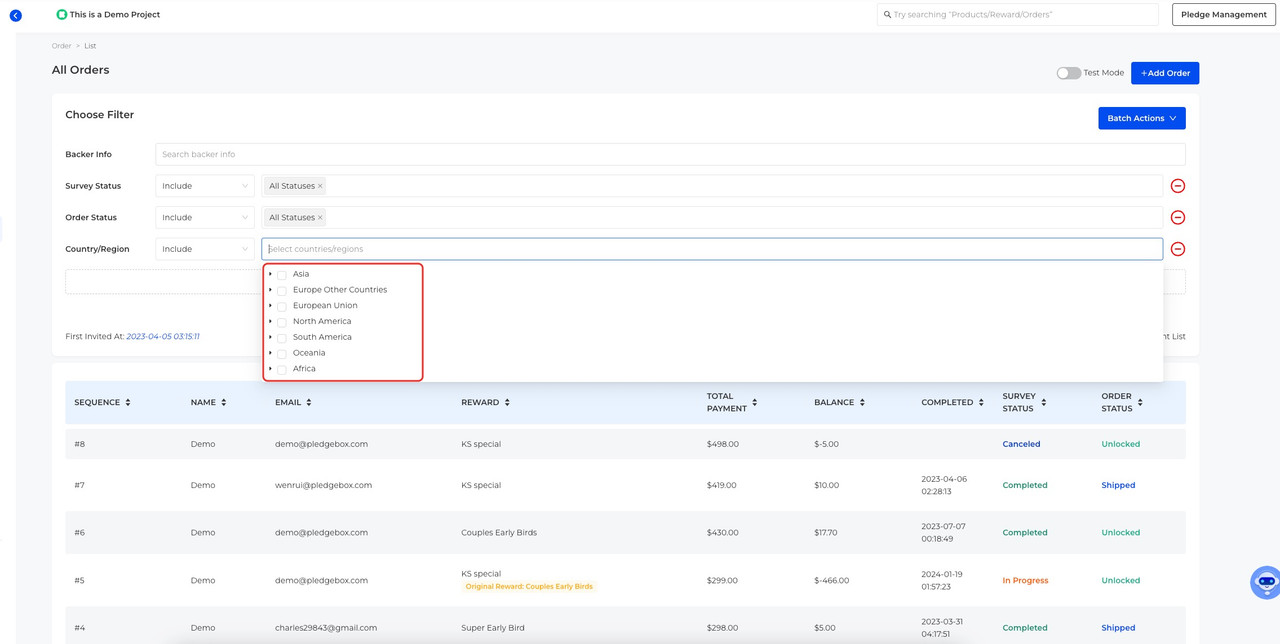Sort by Order Status column arrows

tap(1140, 402)
